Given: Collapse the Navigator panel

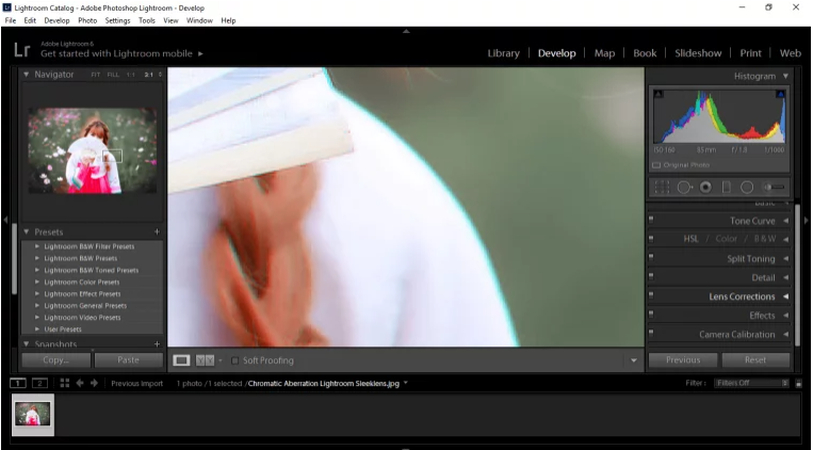Looking at the screenshot, I should 26,75.
